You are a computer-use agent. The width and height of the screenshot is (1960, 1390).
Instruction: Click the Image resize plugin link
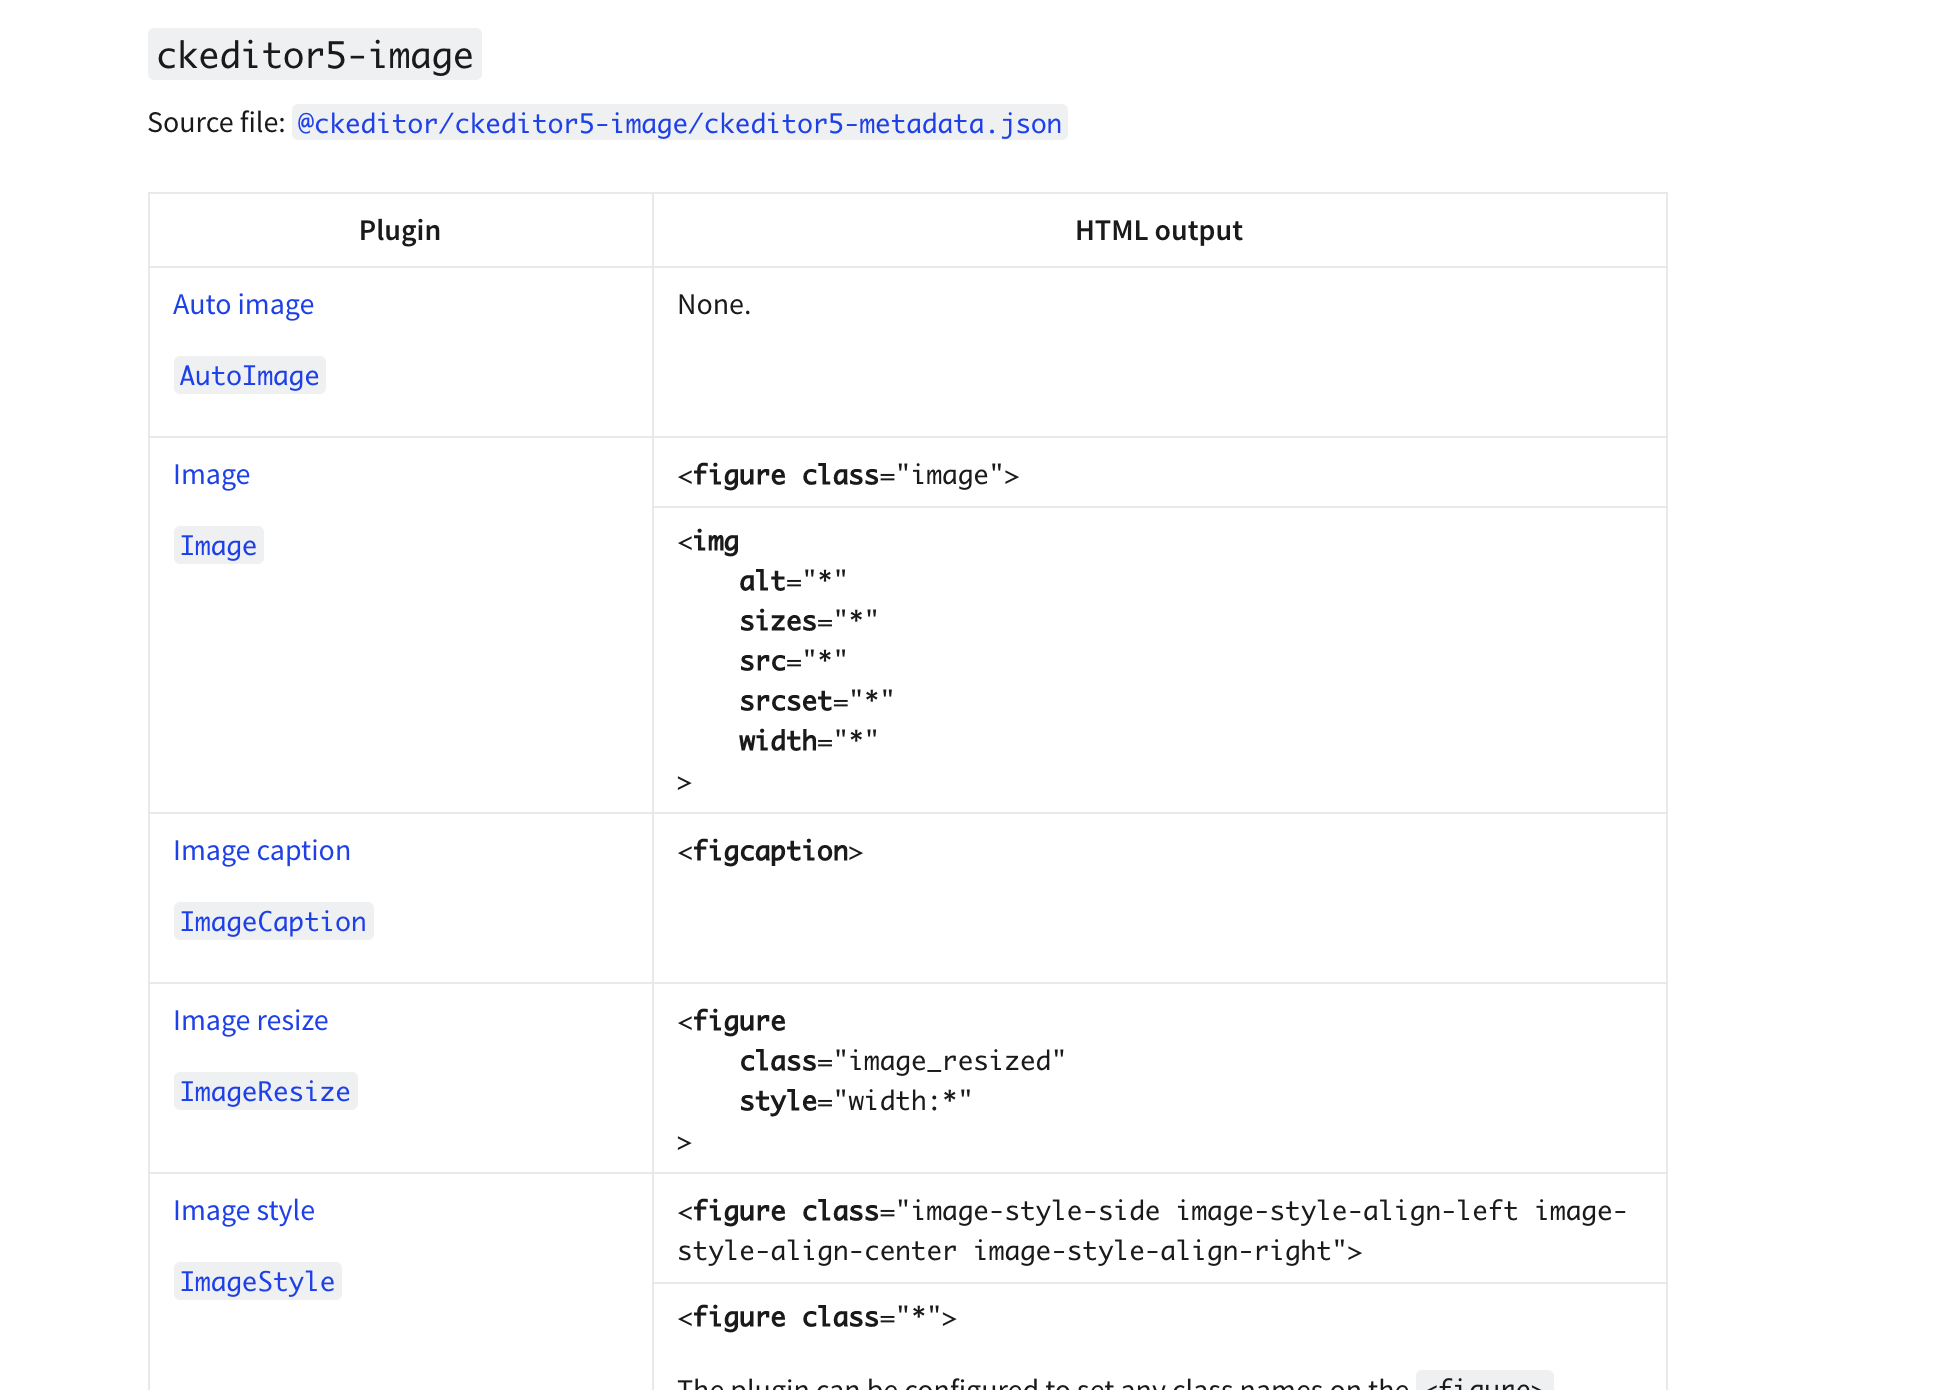250,1020
